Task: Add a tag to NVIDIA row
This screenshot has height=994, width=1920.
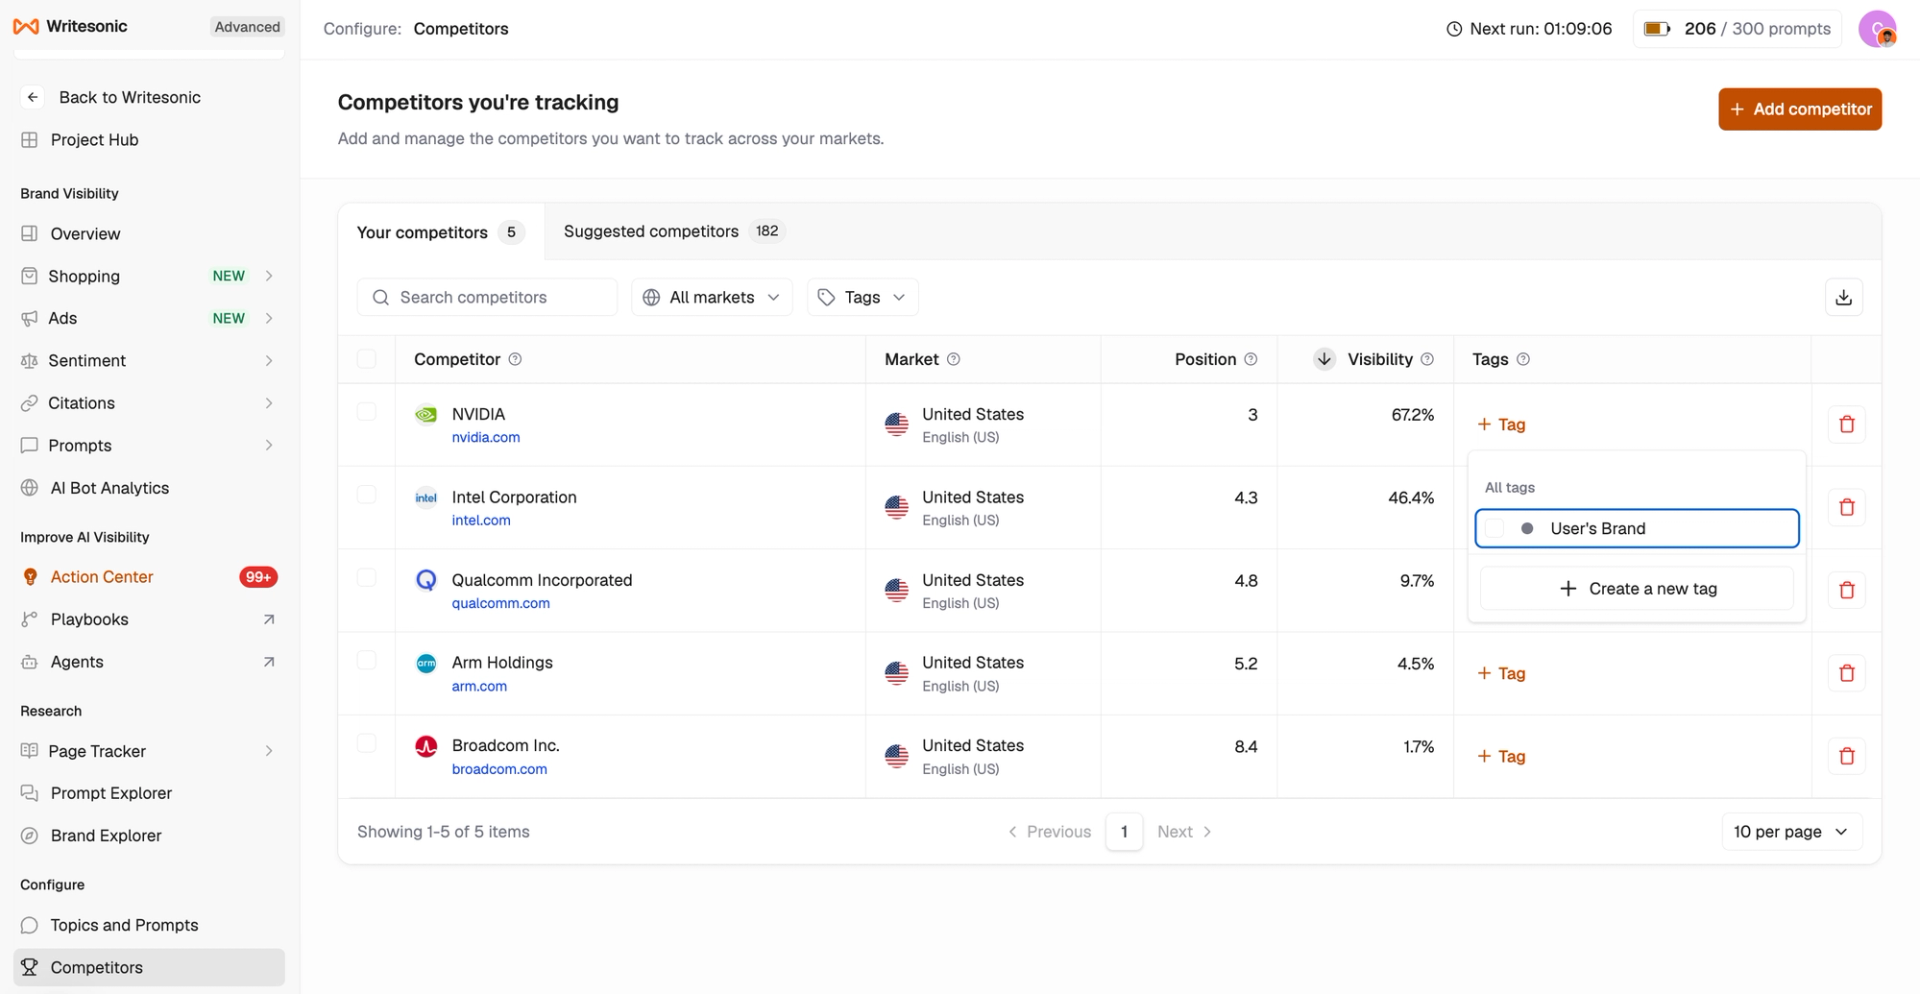Action: (x=1501, y=424)
